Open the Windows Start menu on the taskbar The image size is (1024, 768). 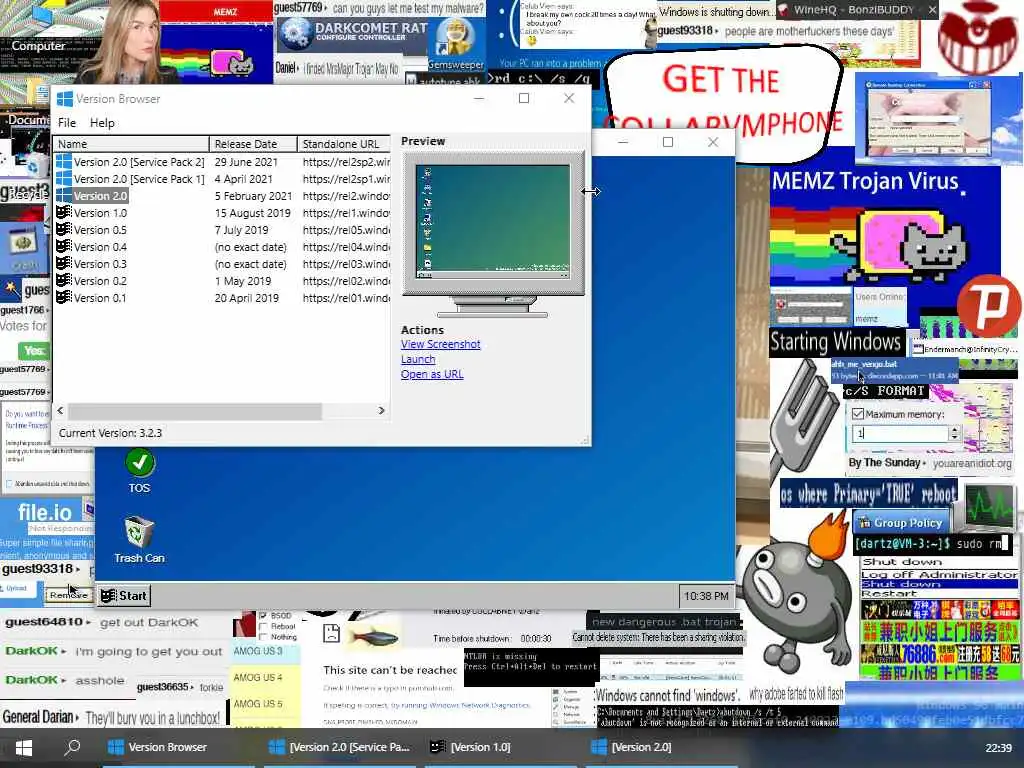pyautogui.click(x=24, y=748)
